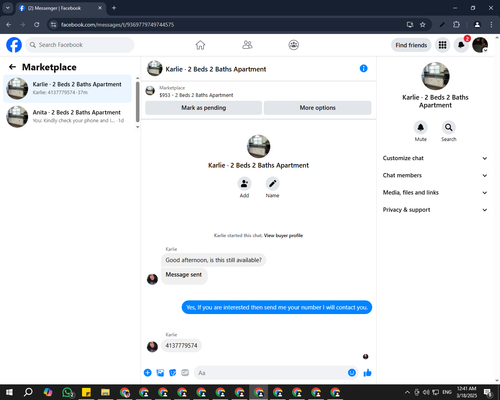
Task: Send a thumbs-up like
Action: tap(367, 373)
